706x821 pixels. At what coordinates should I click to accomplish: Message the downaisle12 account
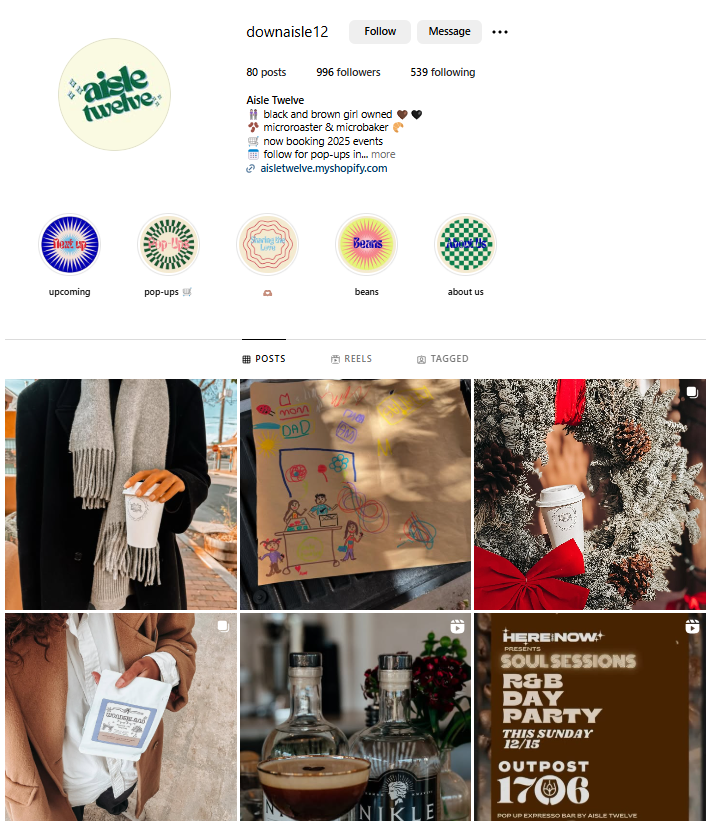(x=449, y=32)
